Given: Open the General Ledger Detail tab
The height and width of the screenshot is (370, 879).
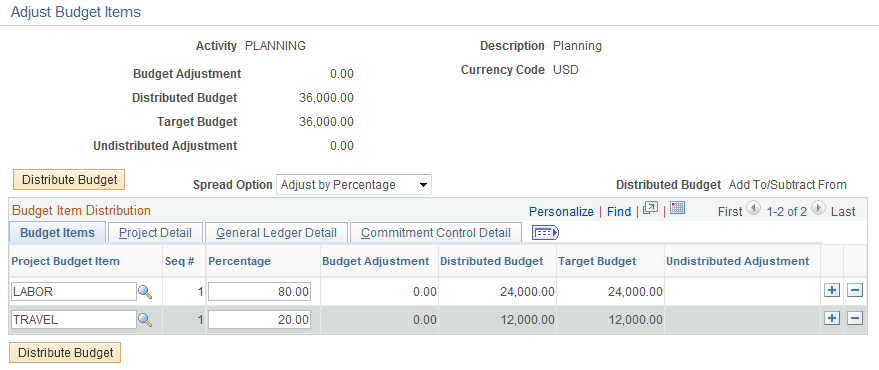Looking at the screenshot, I should 276,233.
